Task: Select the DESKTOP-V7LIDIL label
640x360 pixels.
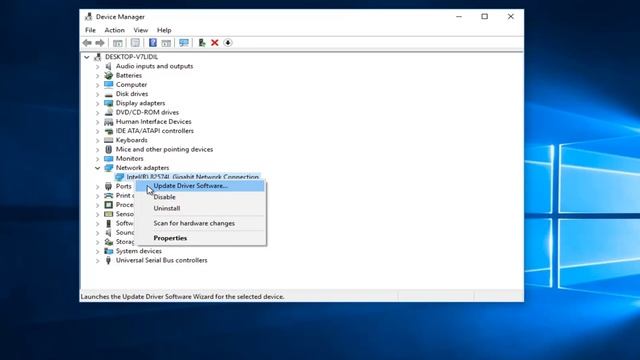Action: (131, 57)
